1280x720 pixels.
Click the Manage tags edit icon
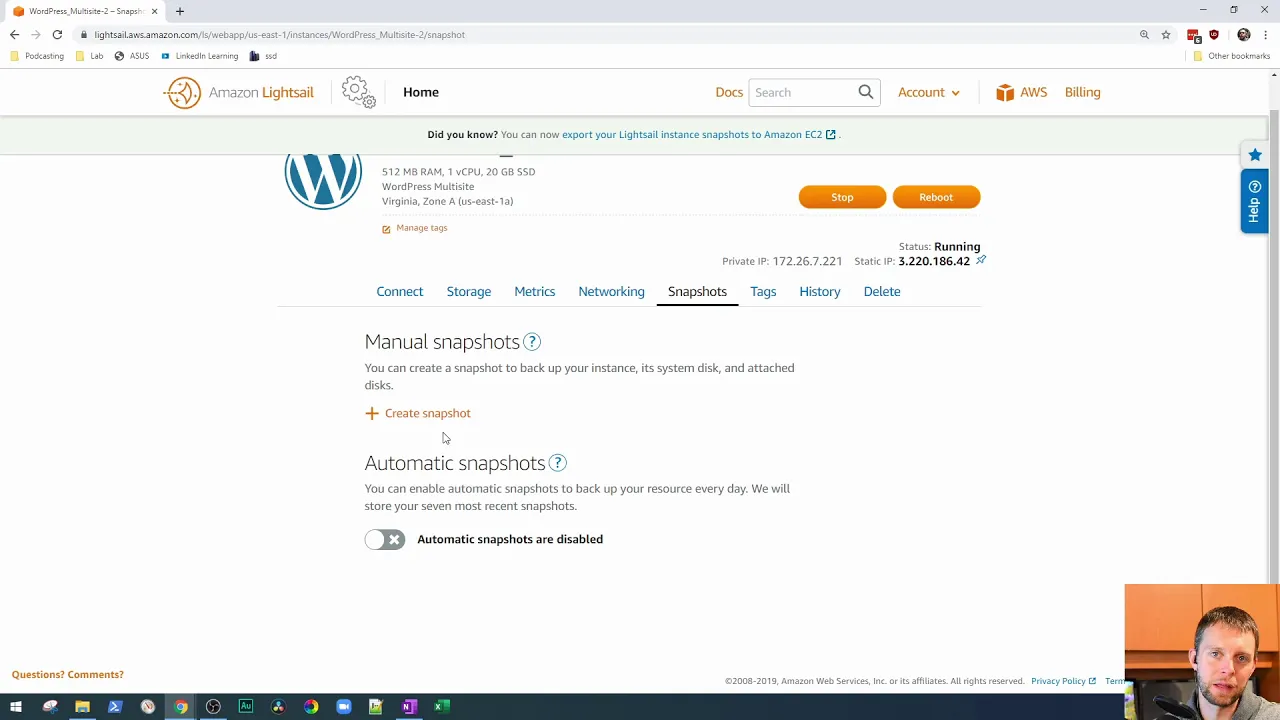[x=386, y=229]
